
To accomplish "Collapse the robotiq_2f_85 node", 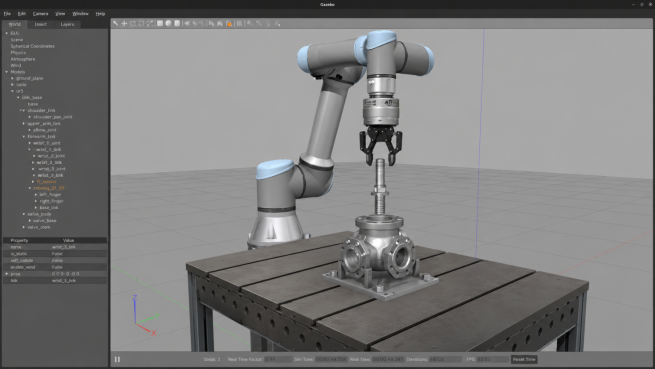I will tap(30, 188).
